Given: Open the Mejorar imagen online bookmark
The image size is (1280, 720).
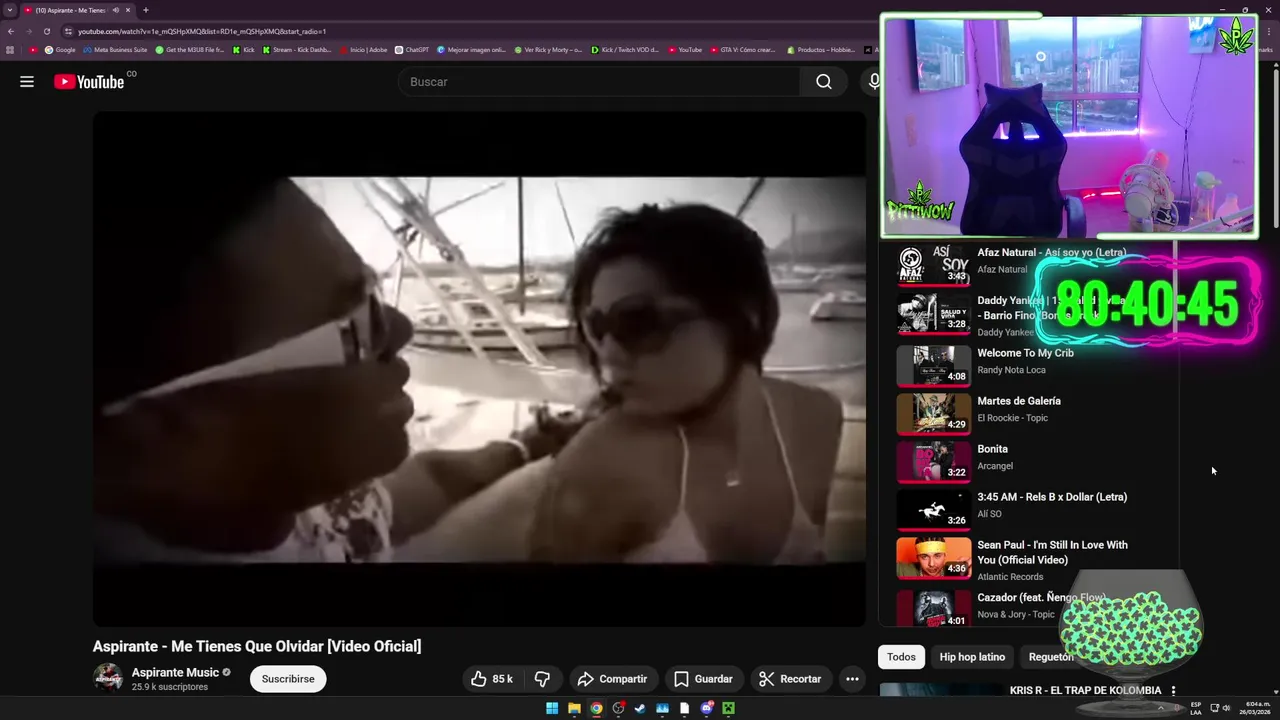Looking at the screenshot, I should click(x=472, y=50).
